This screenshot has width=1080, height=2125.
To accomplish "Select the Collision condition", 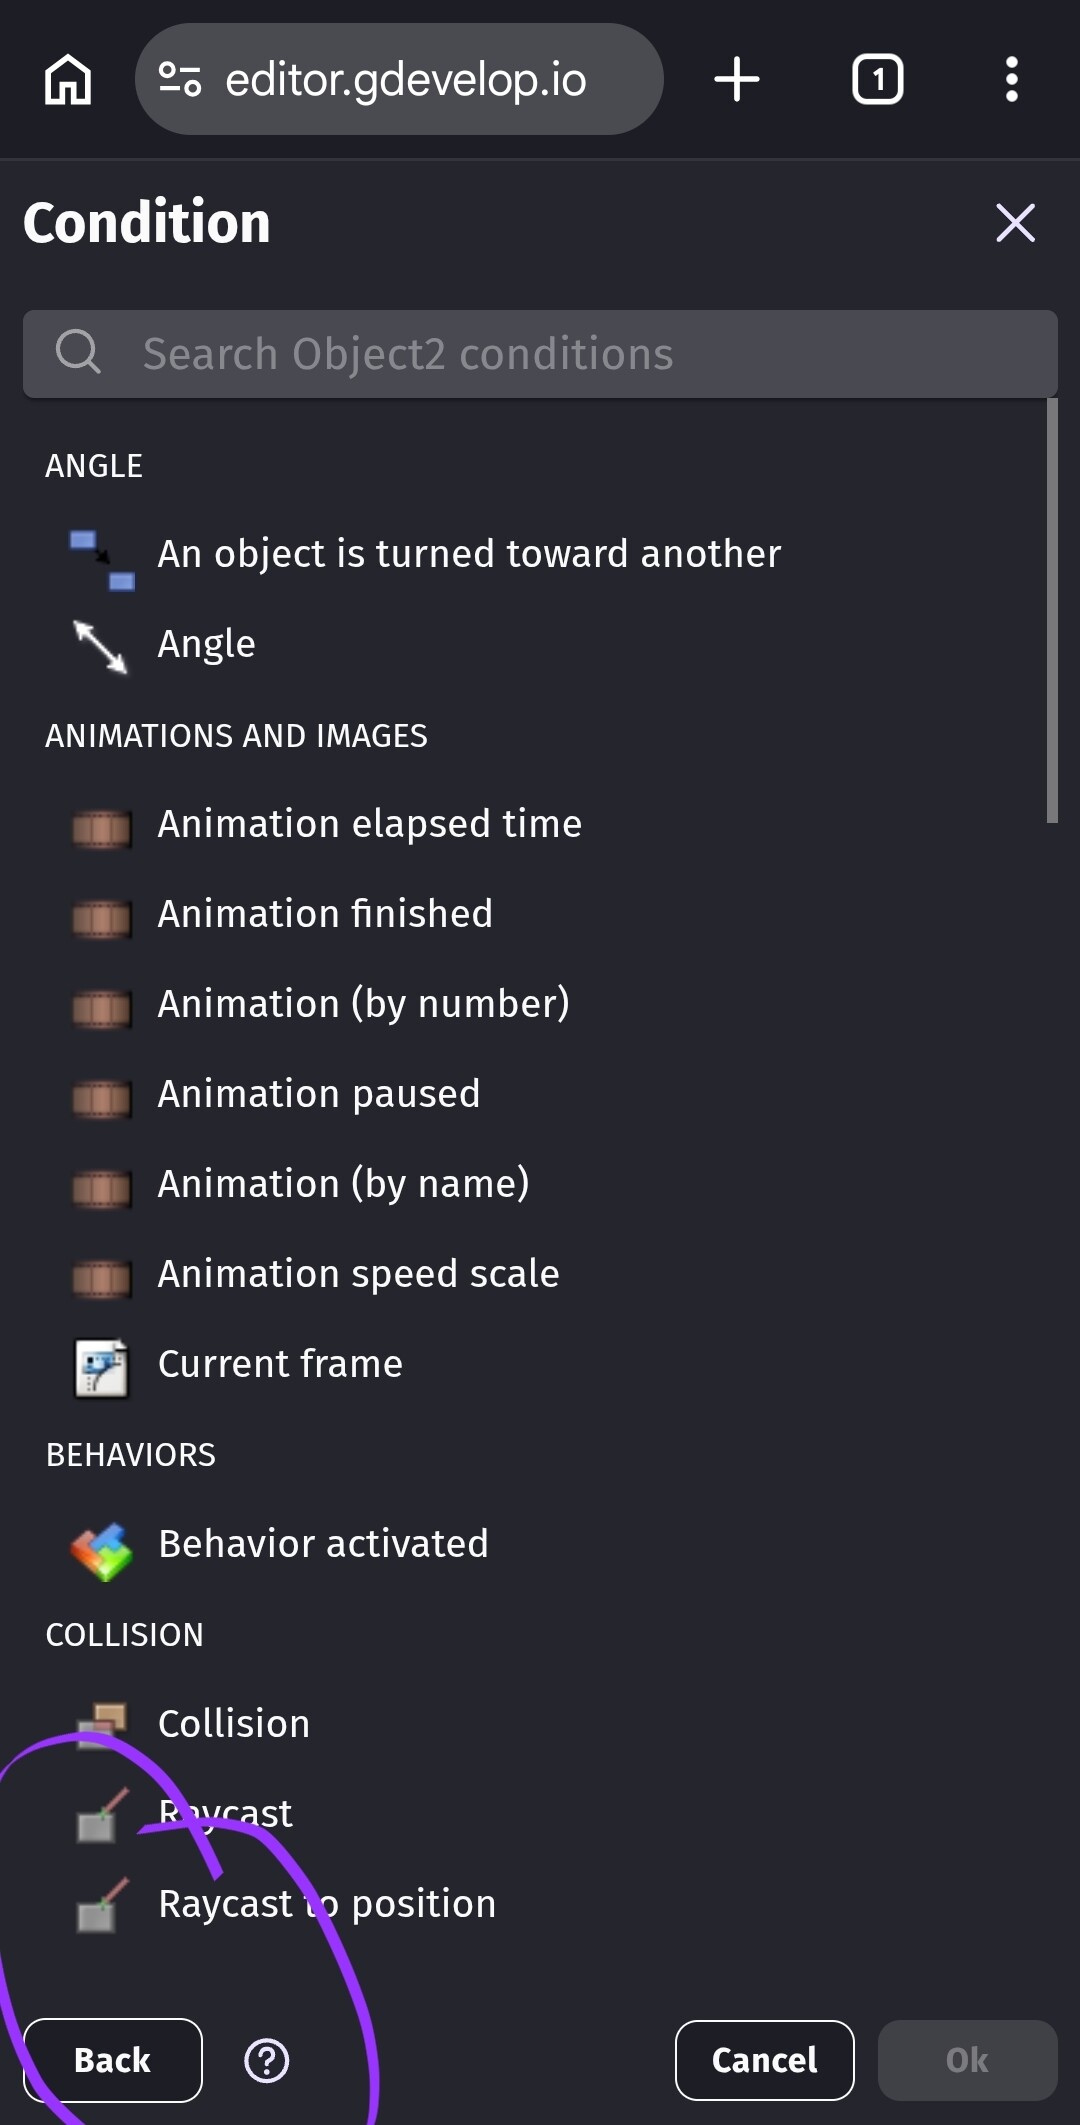I will point(234,1724).
